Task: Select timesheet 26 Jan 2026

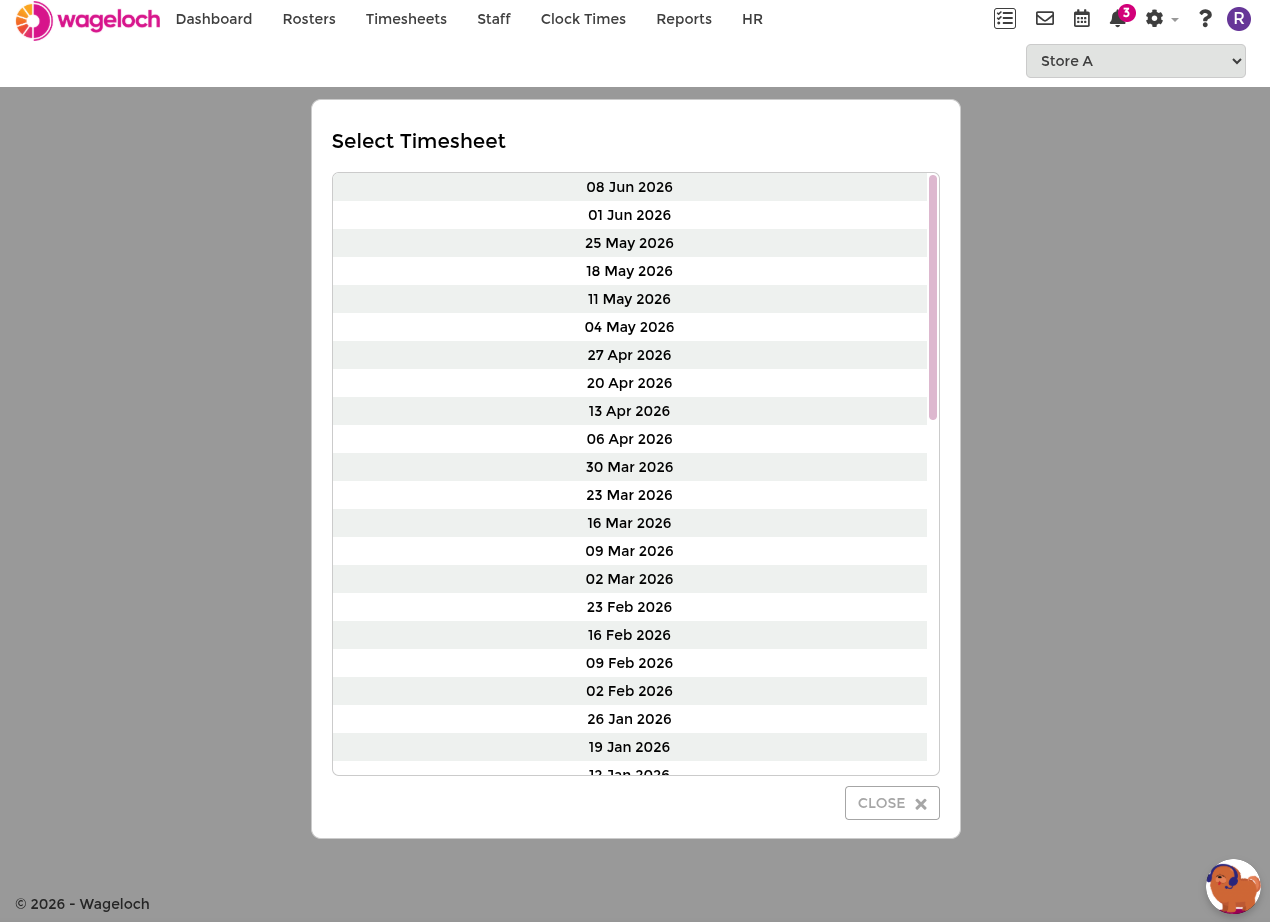Action: pyautogui.click(x=630, y=719)
